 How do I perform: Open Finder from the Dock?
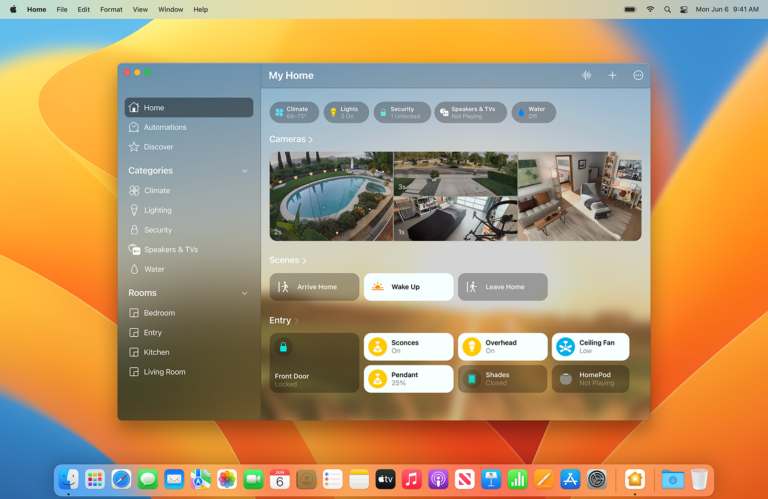click(68, 479)
